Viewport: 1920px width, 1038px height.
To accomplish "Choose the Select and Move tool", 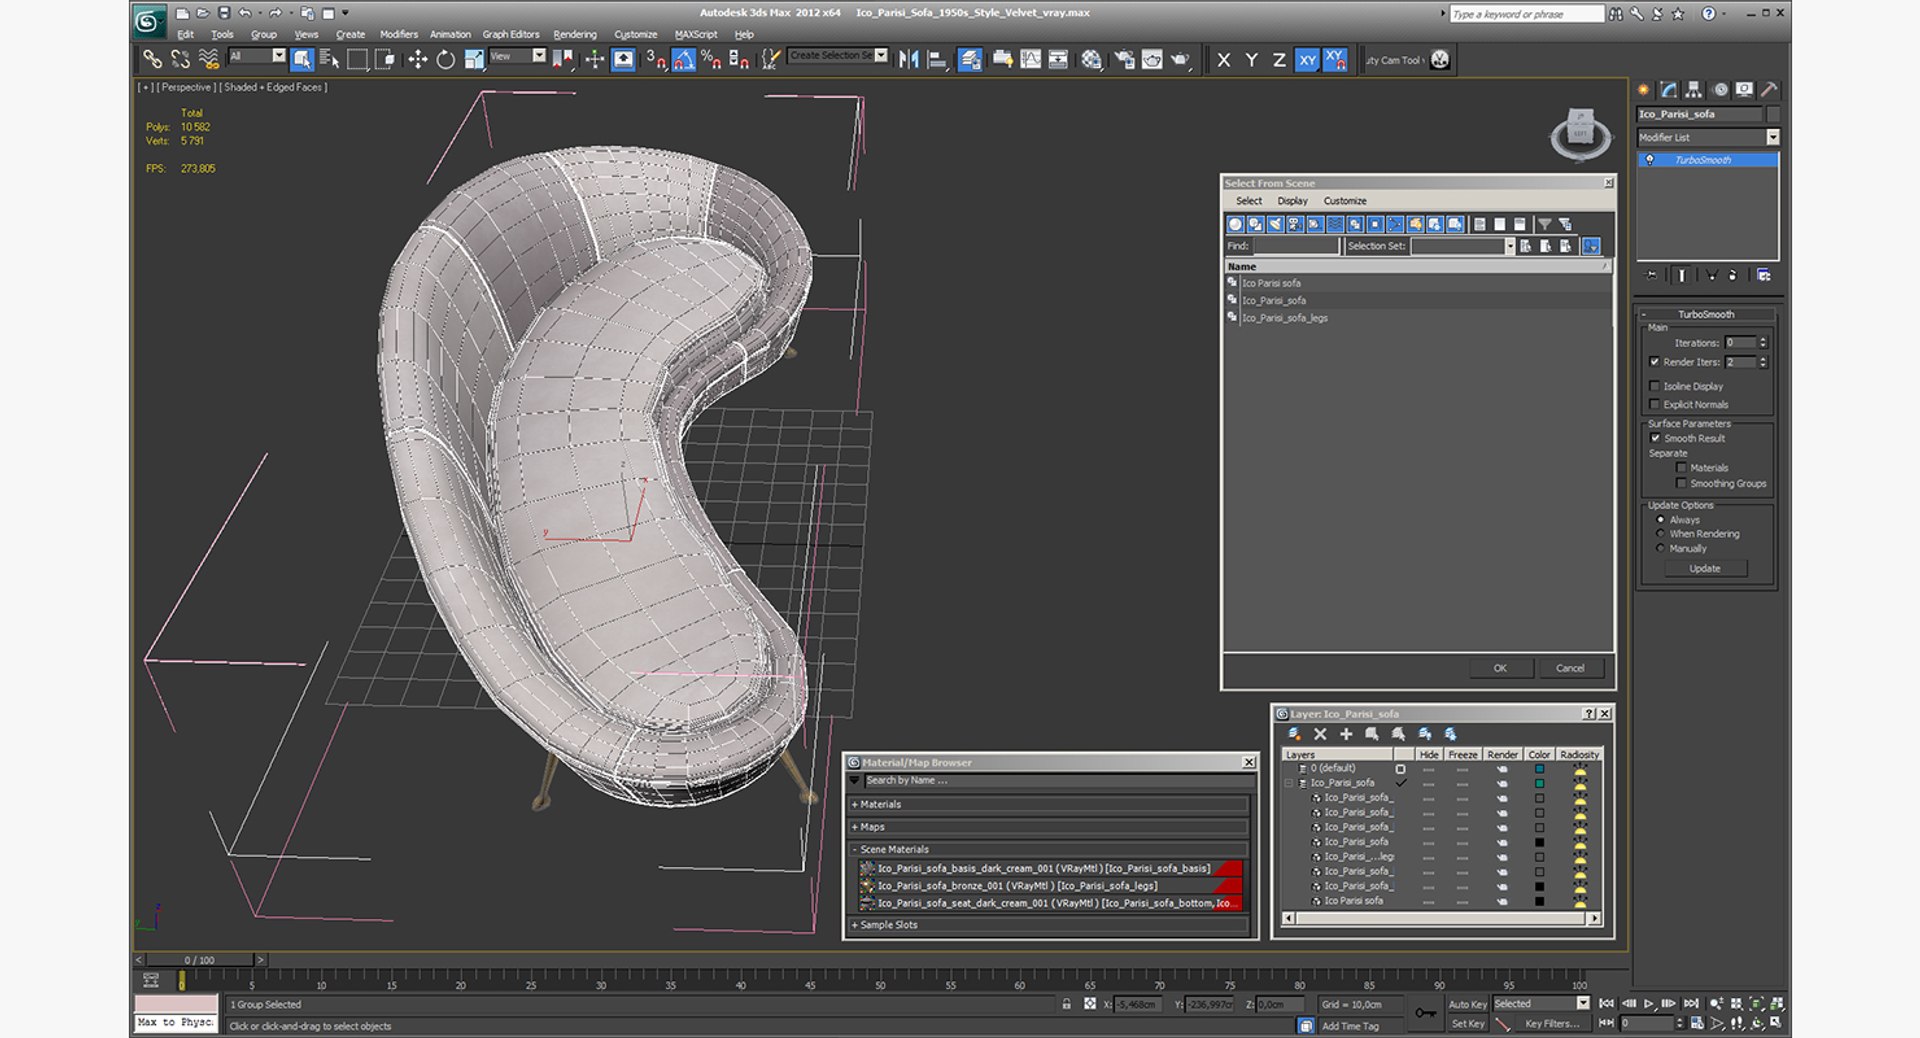I will coord(417,60).
